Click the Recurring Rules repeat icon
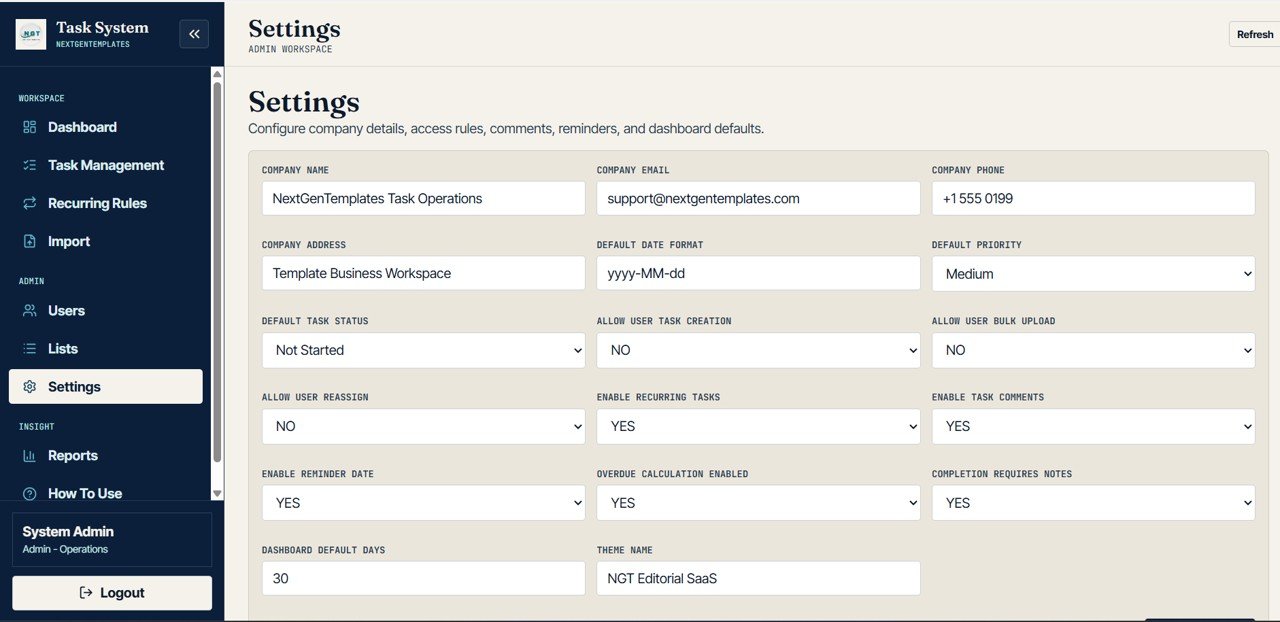Viewport: 1280px width, 622px height. click(30, 203)
